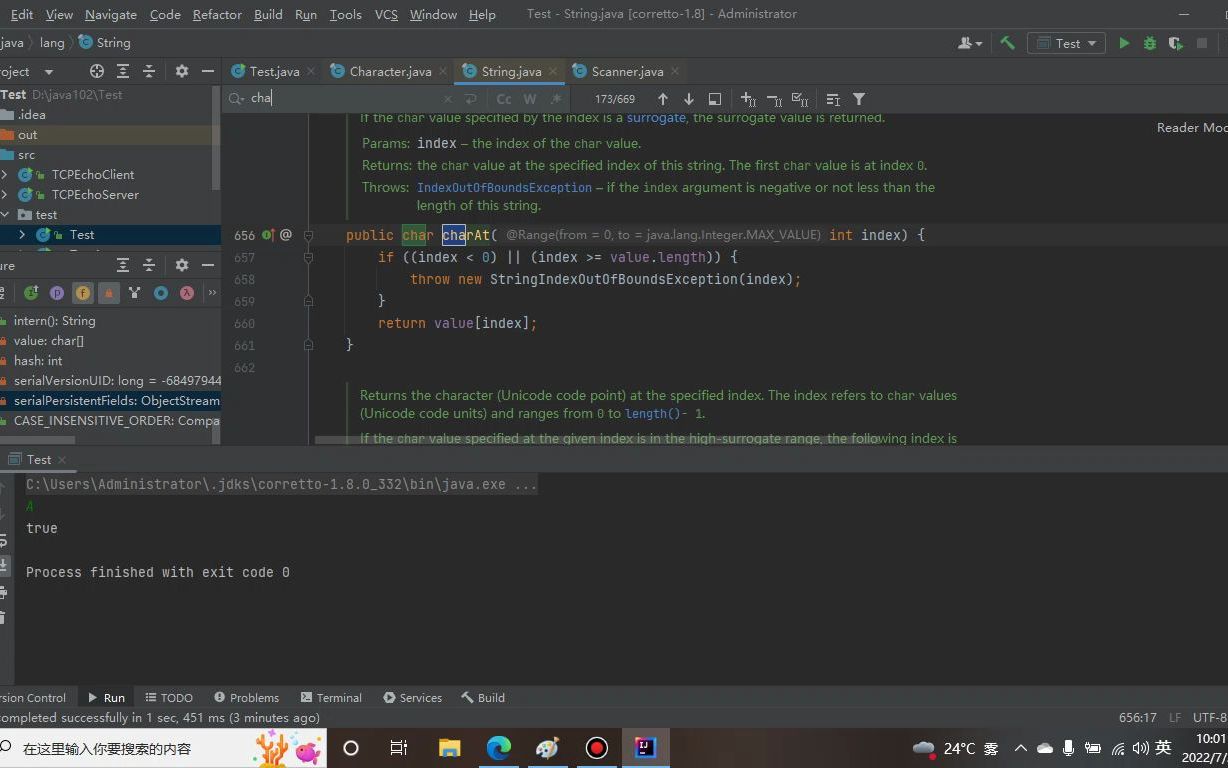
Task: Add selection for next occurrence
Action: 748,99
